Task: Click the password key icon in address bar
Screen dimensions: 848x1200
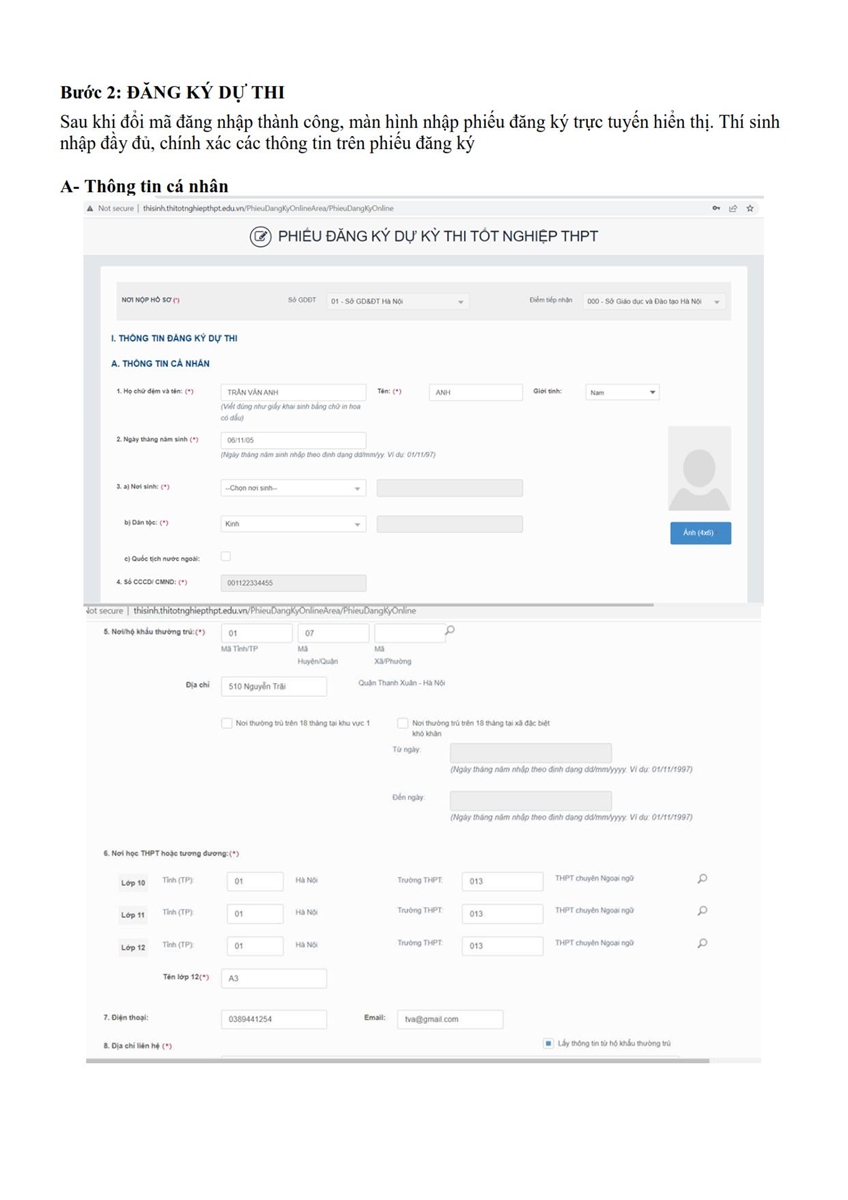Action: click(716, 208)
